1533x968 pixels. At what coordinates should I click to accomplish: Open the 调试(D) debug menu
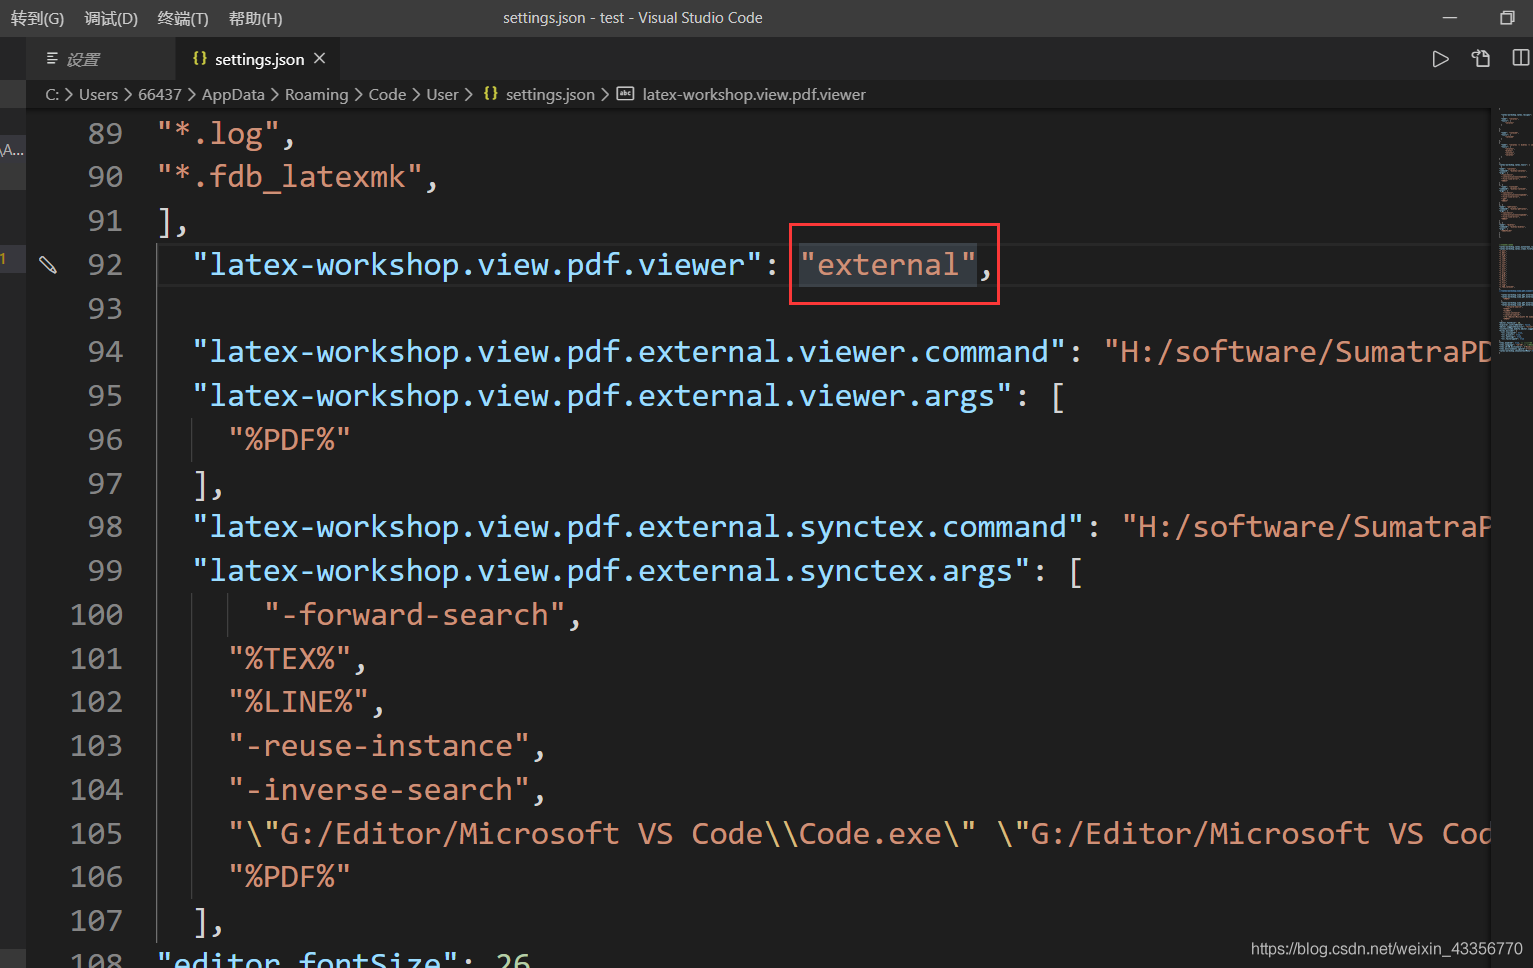click(111, 18)
